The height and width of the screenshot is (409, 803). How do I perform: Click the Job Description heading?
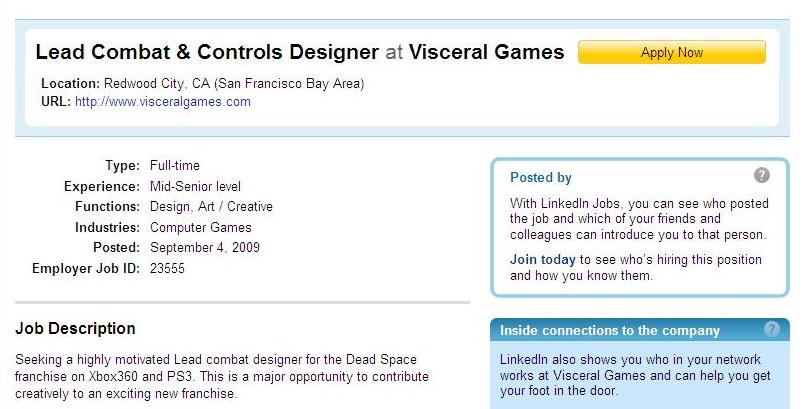[75, 328]
